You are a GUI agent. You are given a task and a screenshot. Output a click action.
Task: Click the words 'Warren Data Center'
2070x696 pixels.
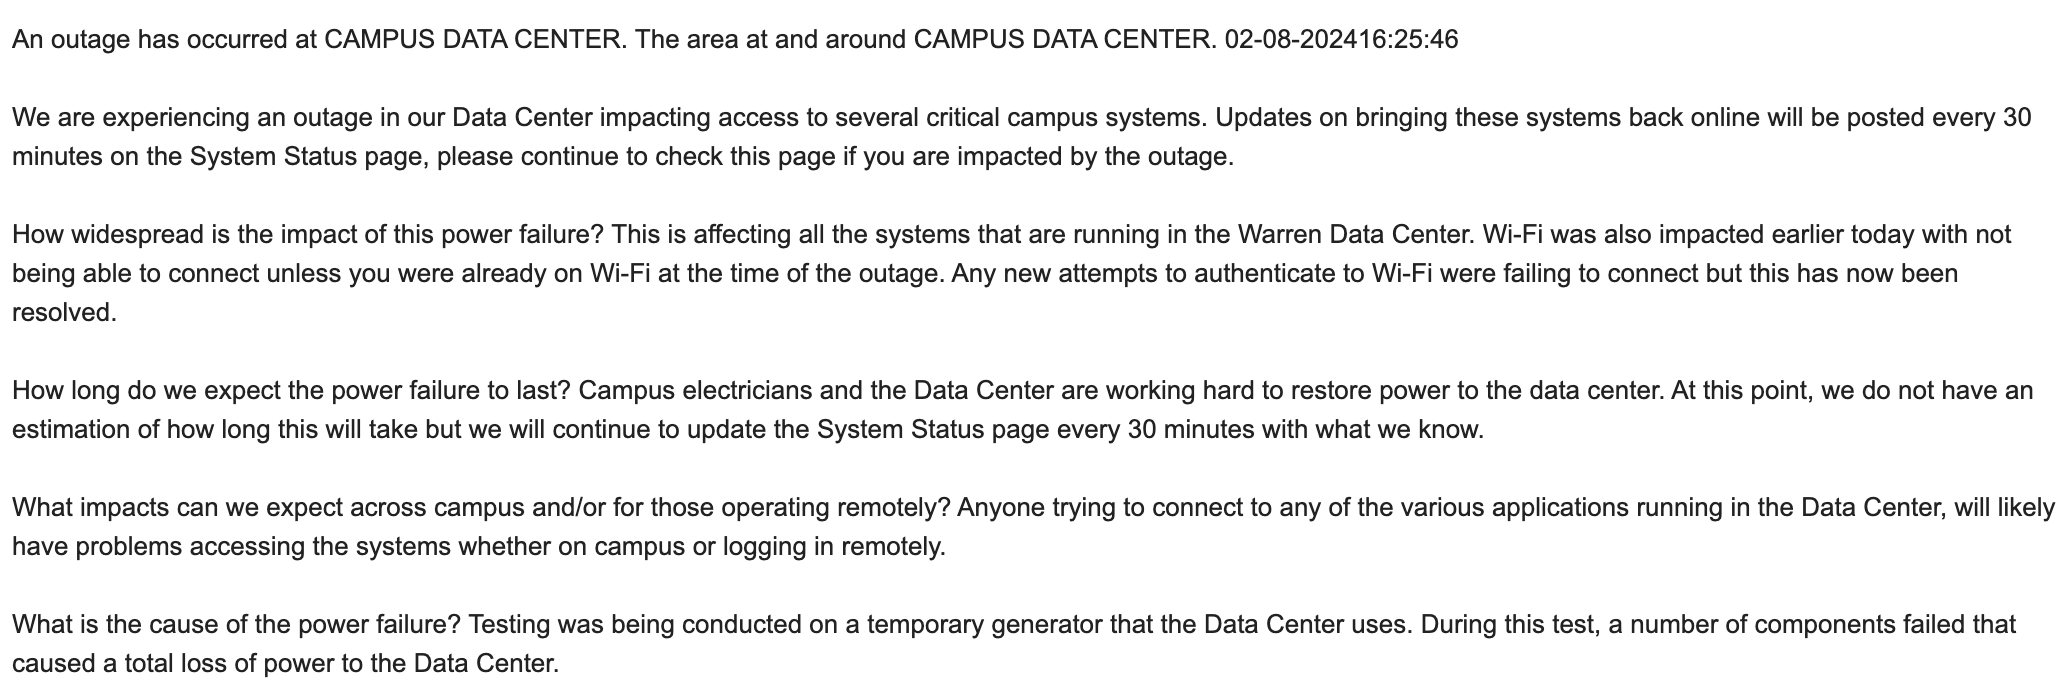coord(1356,235)
